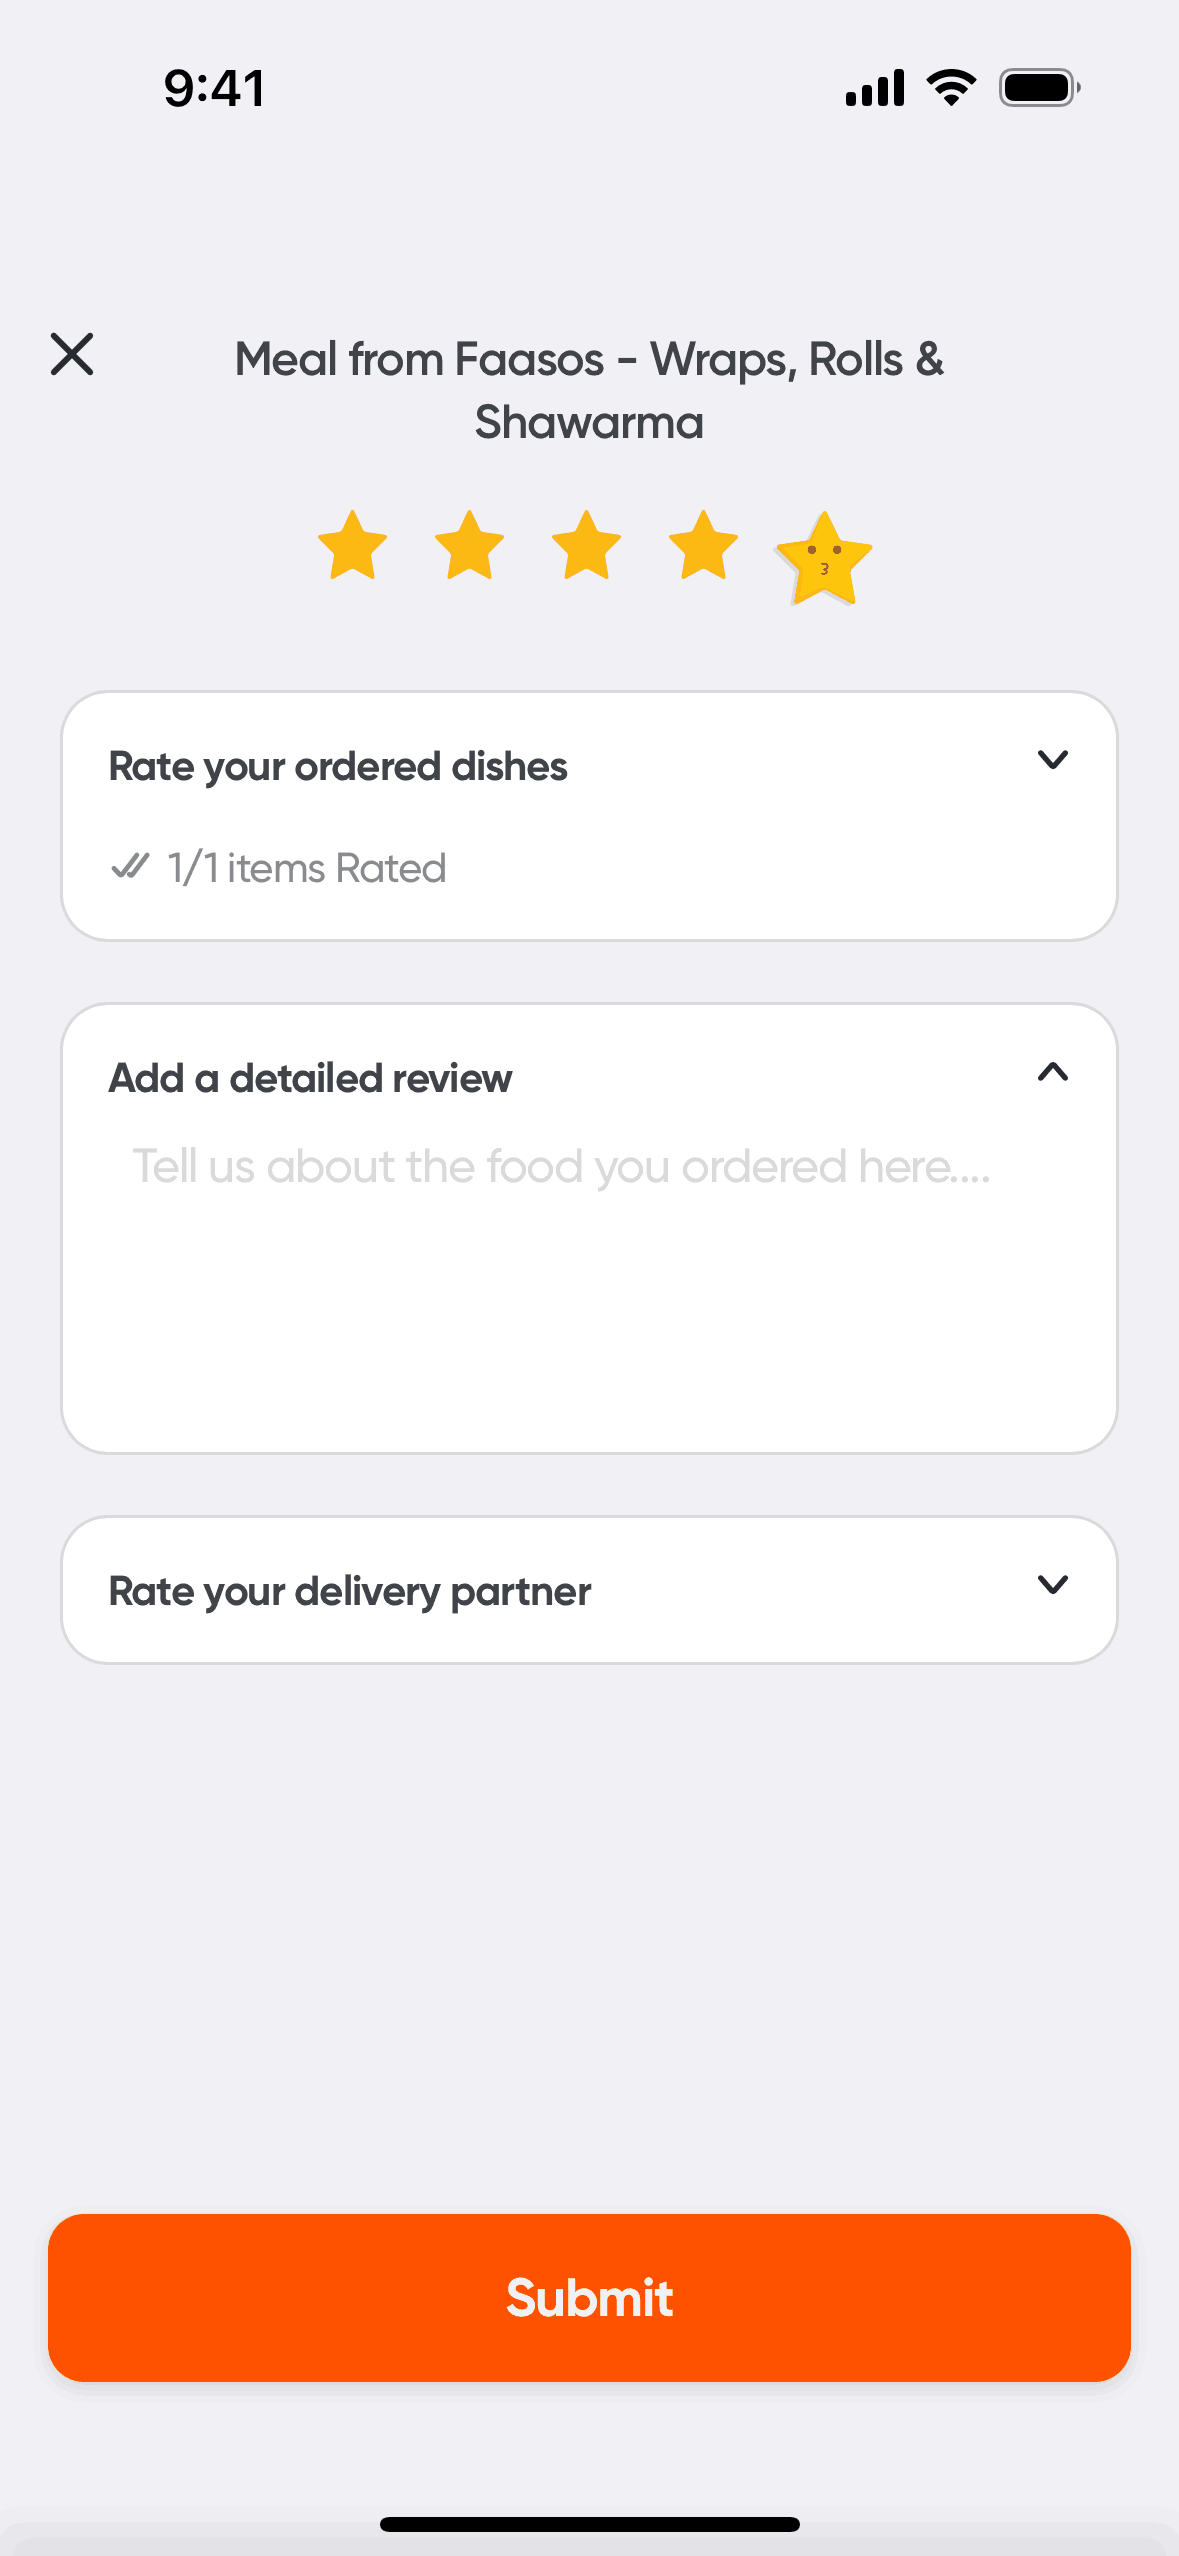Select the third rating star
Image resolution: width=1179 pixels, height=2556 pixels.
point(586,546)
